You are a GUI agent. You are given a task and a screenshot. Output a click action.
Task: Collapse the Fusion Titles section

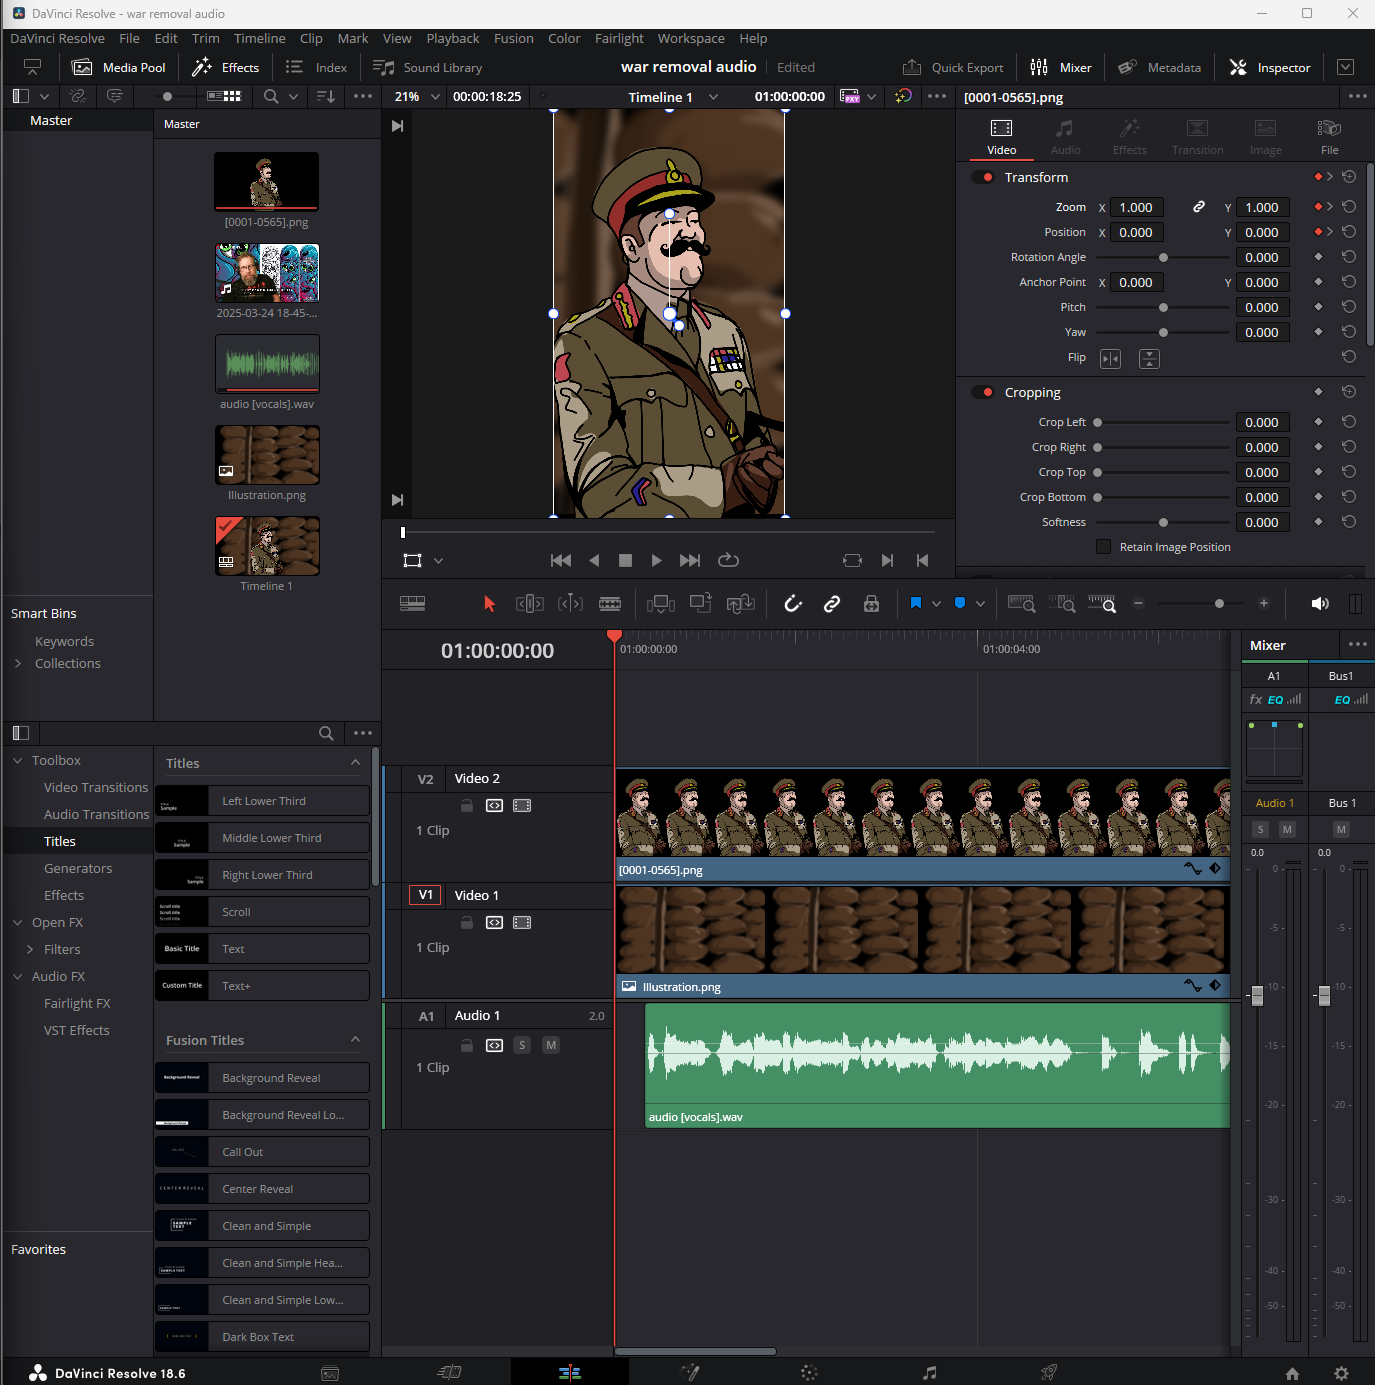point(355,1040)
